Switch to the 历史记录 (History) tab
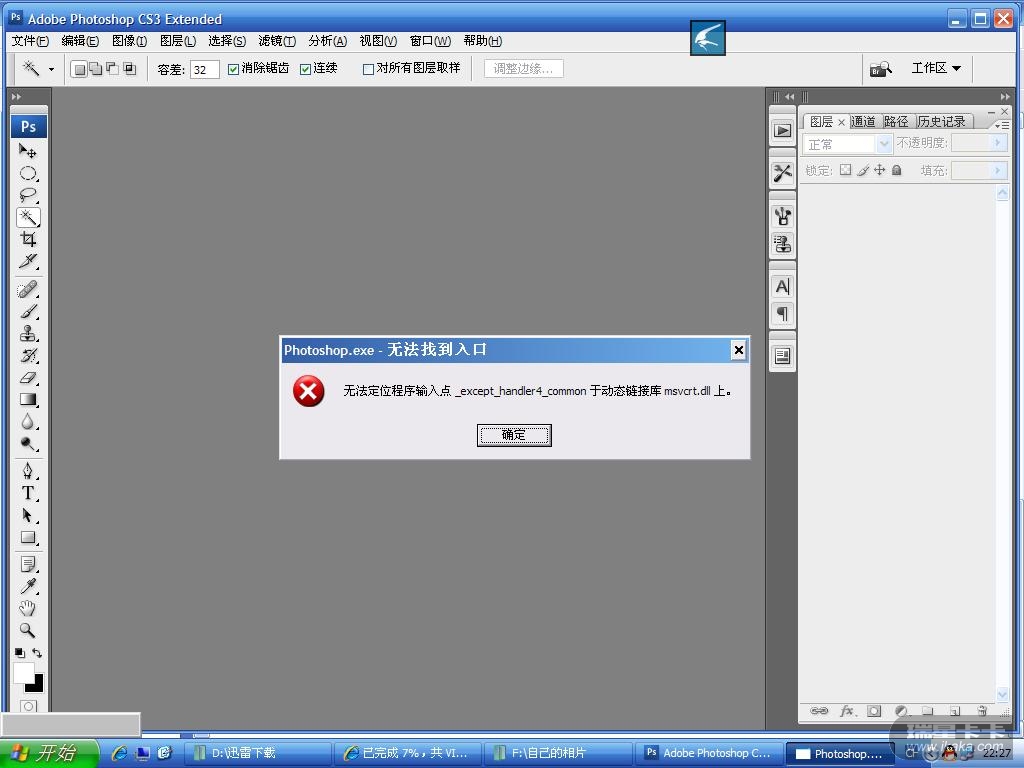 [x=941, y=121]
